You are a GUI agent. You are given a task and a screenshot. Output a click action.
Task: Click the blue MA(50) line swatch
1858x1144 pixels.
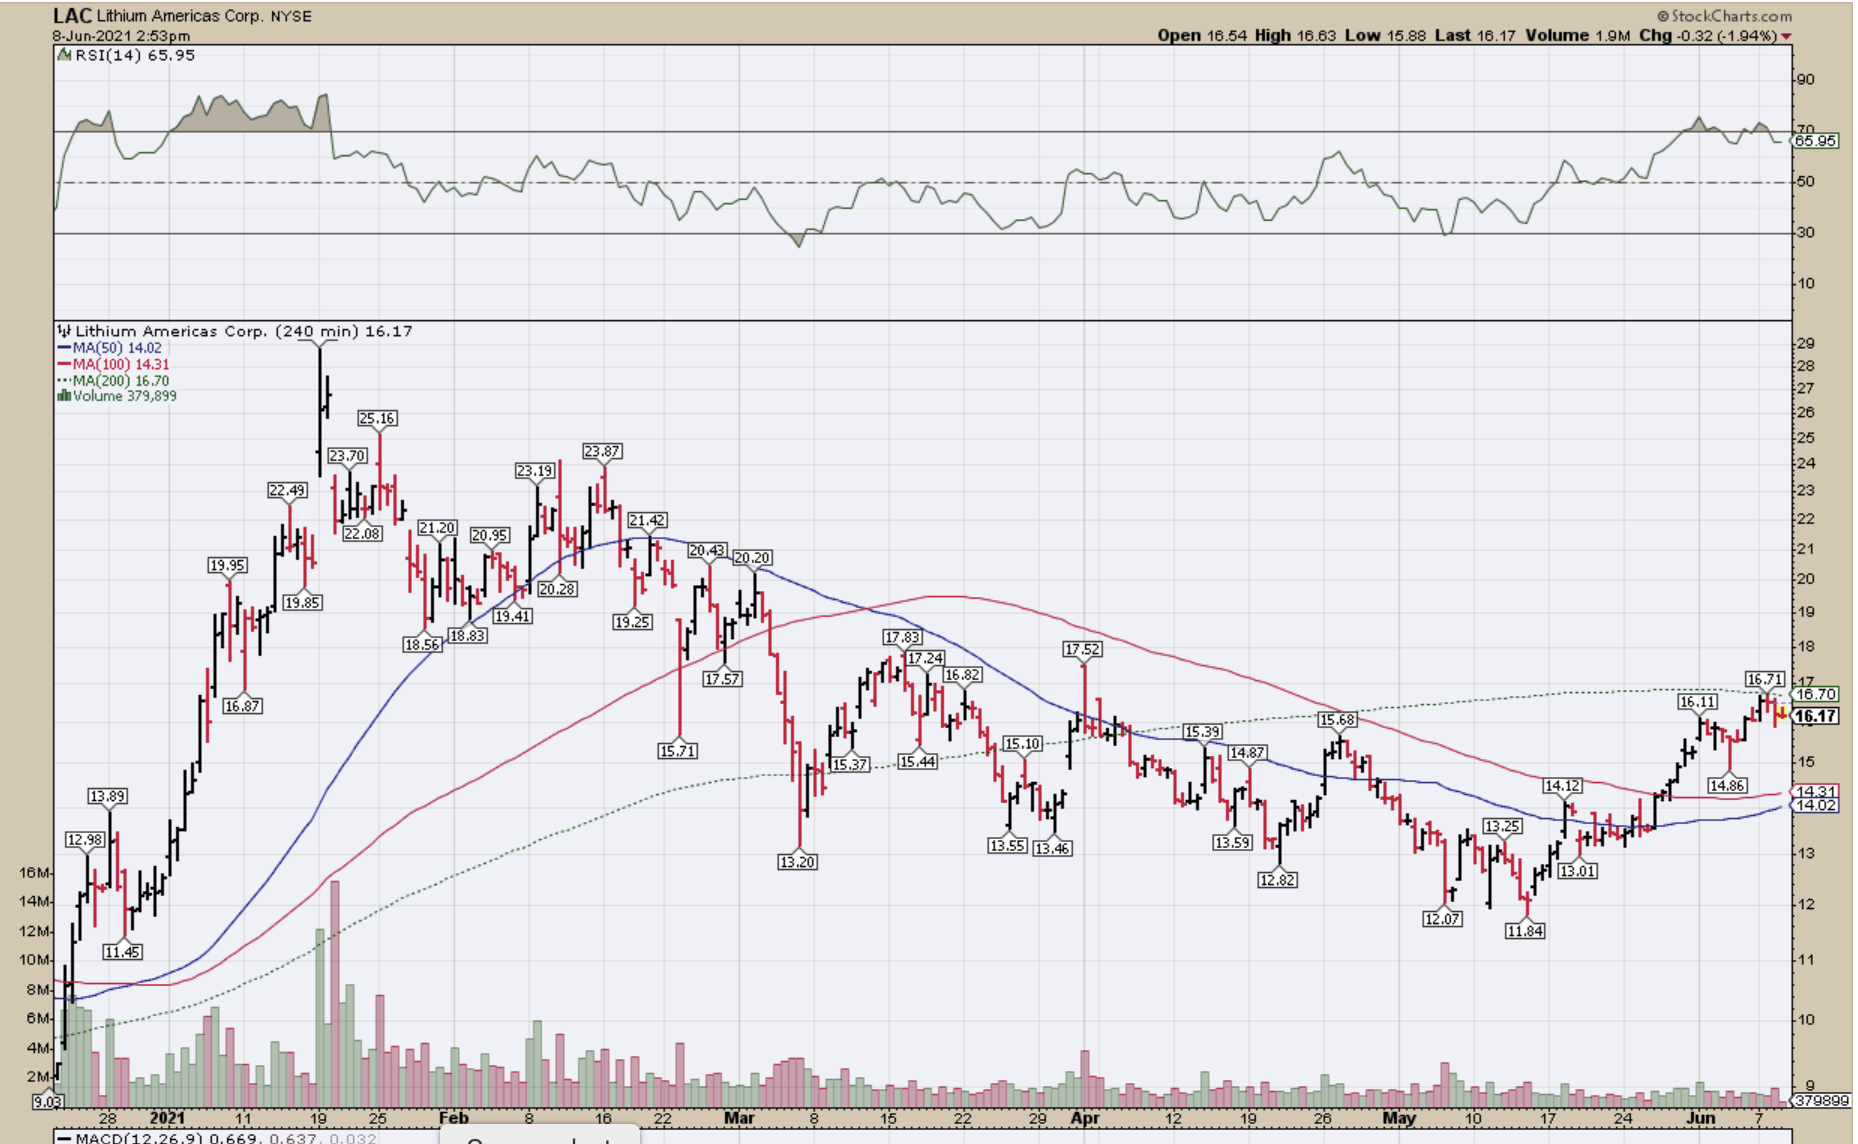64,348
